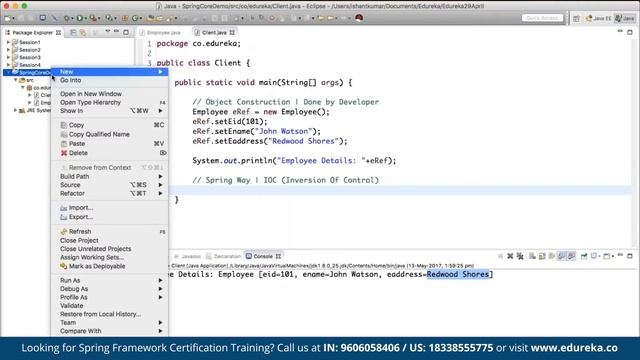This screenshot has width=640, height=360.
Task: Click Remove Launch X icon in the Console
Action: [x=510, y=256]
